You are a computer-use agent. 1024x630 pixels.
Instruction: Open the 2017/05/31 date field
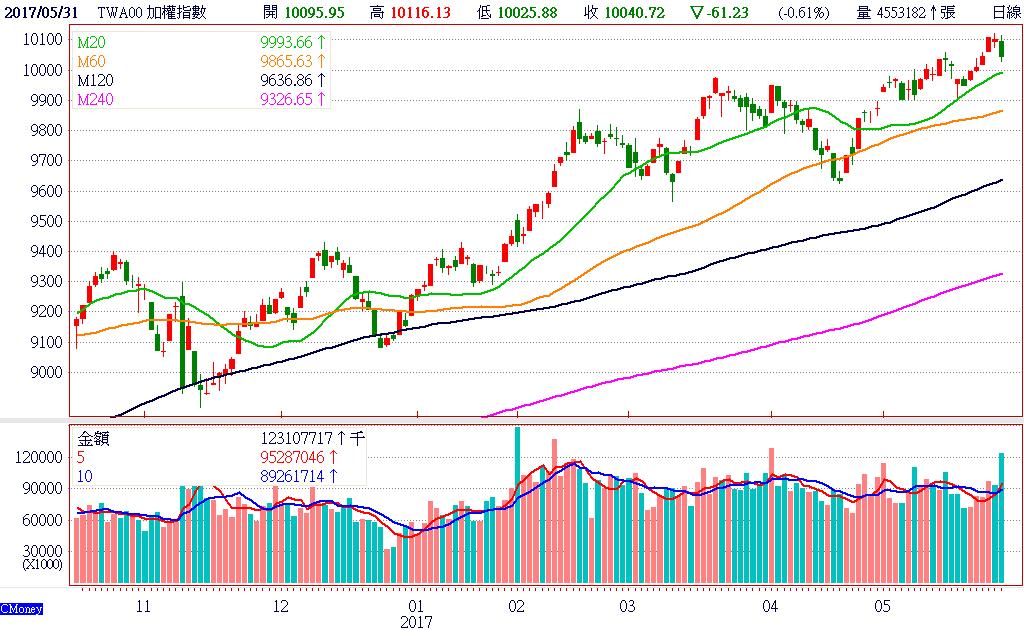coord(41,12)
